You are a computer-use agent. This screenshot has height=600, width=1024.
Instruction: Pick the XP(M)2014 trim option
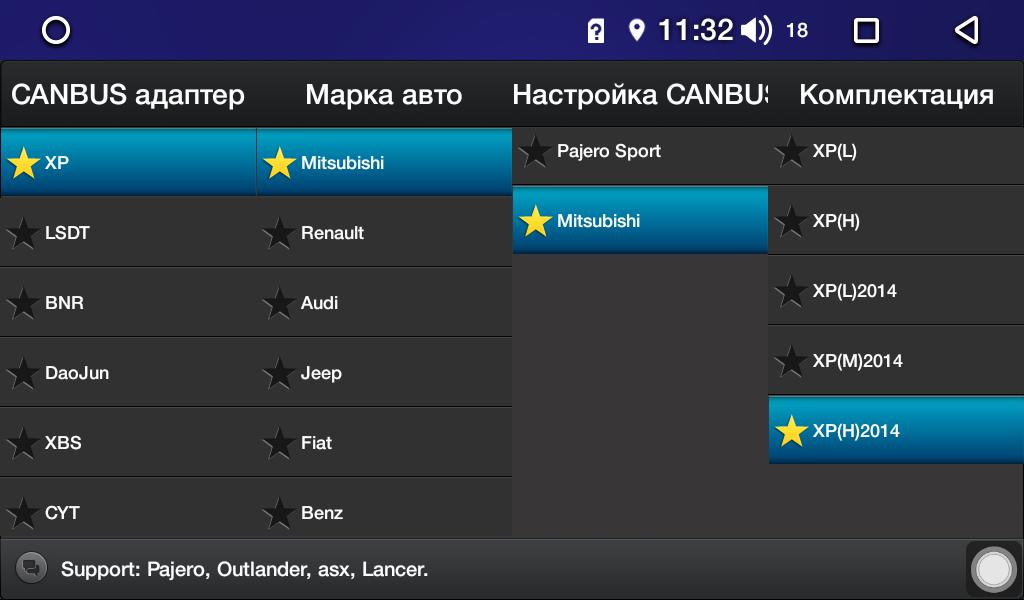(x=896, y=360)
